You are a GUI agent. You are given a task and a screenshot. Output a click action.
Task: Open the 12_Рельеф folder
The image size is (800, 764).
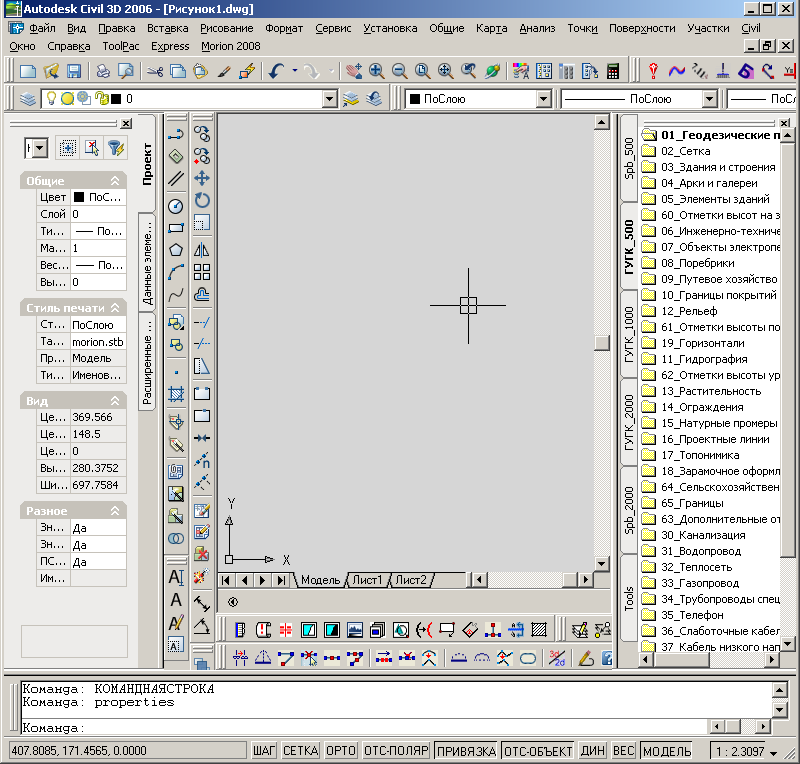[x=689, y=311]
